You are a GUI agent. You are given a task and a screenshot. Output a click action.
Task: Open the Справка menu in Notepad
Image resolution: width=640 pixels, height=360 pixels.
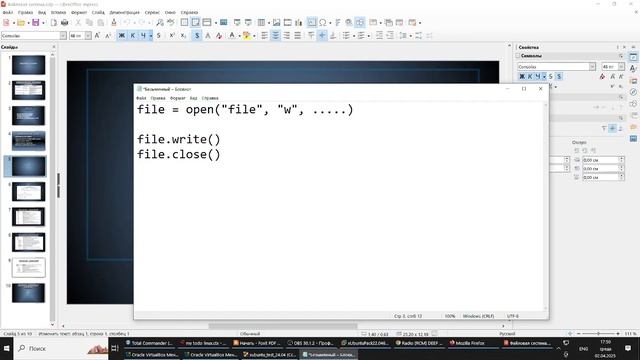[210, 98]
